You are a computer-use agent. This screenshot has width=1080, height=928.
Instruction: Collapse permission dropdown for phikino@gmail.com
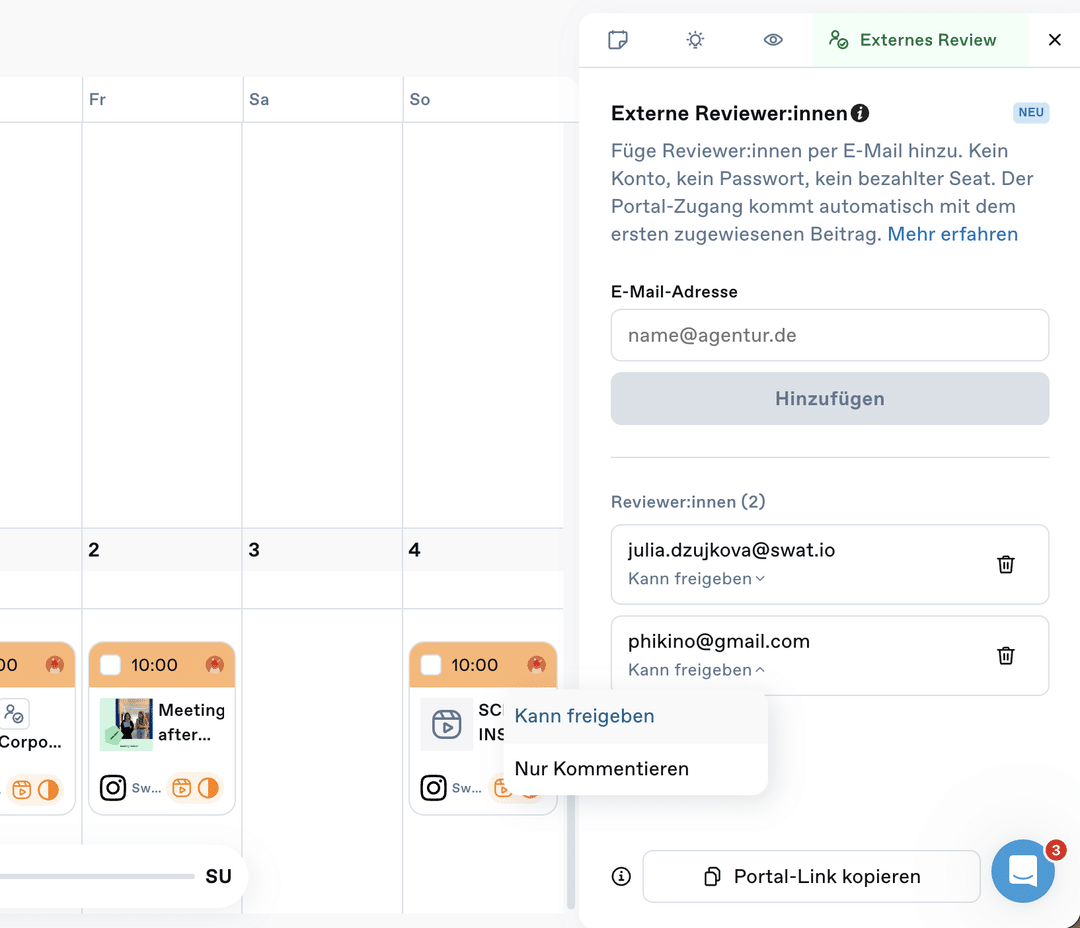[x=696, y=670]
